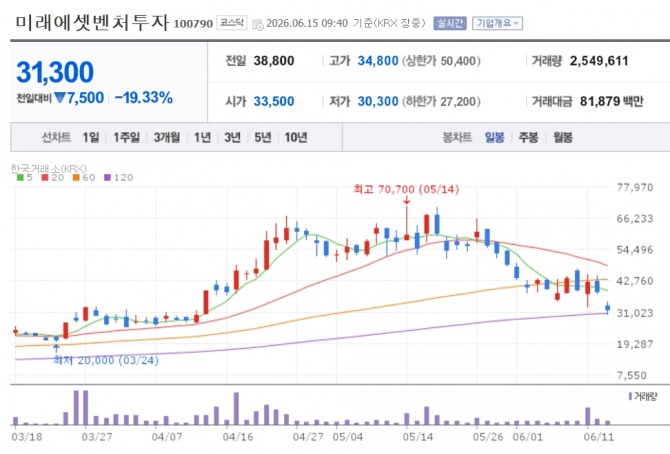Select the 5년 line chart tab
The height and width of the screenshot is (454, 670).
click(263, 137)
